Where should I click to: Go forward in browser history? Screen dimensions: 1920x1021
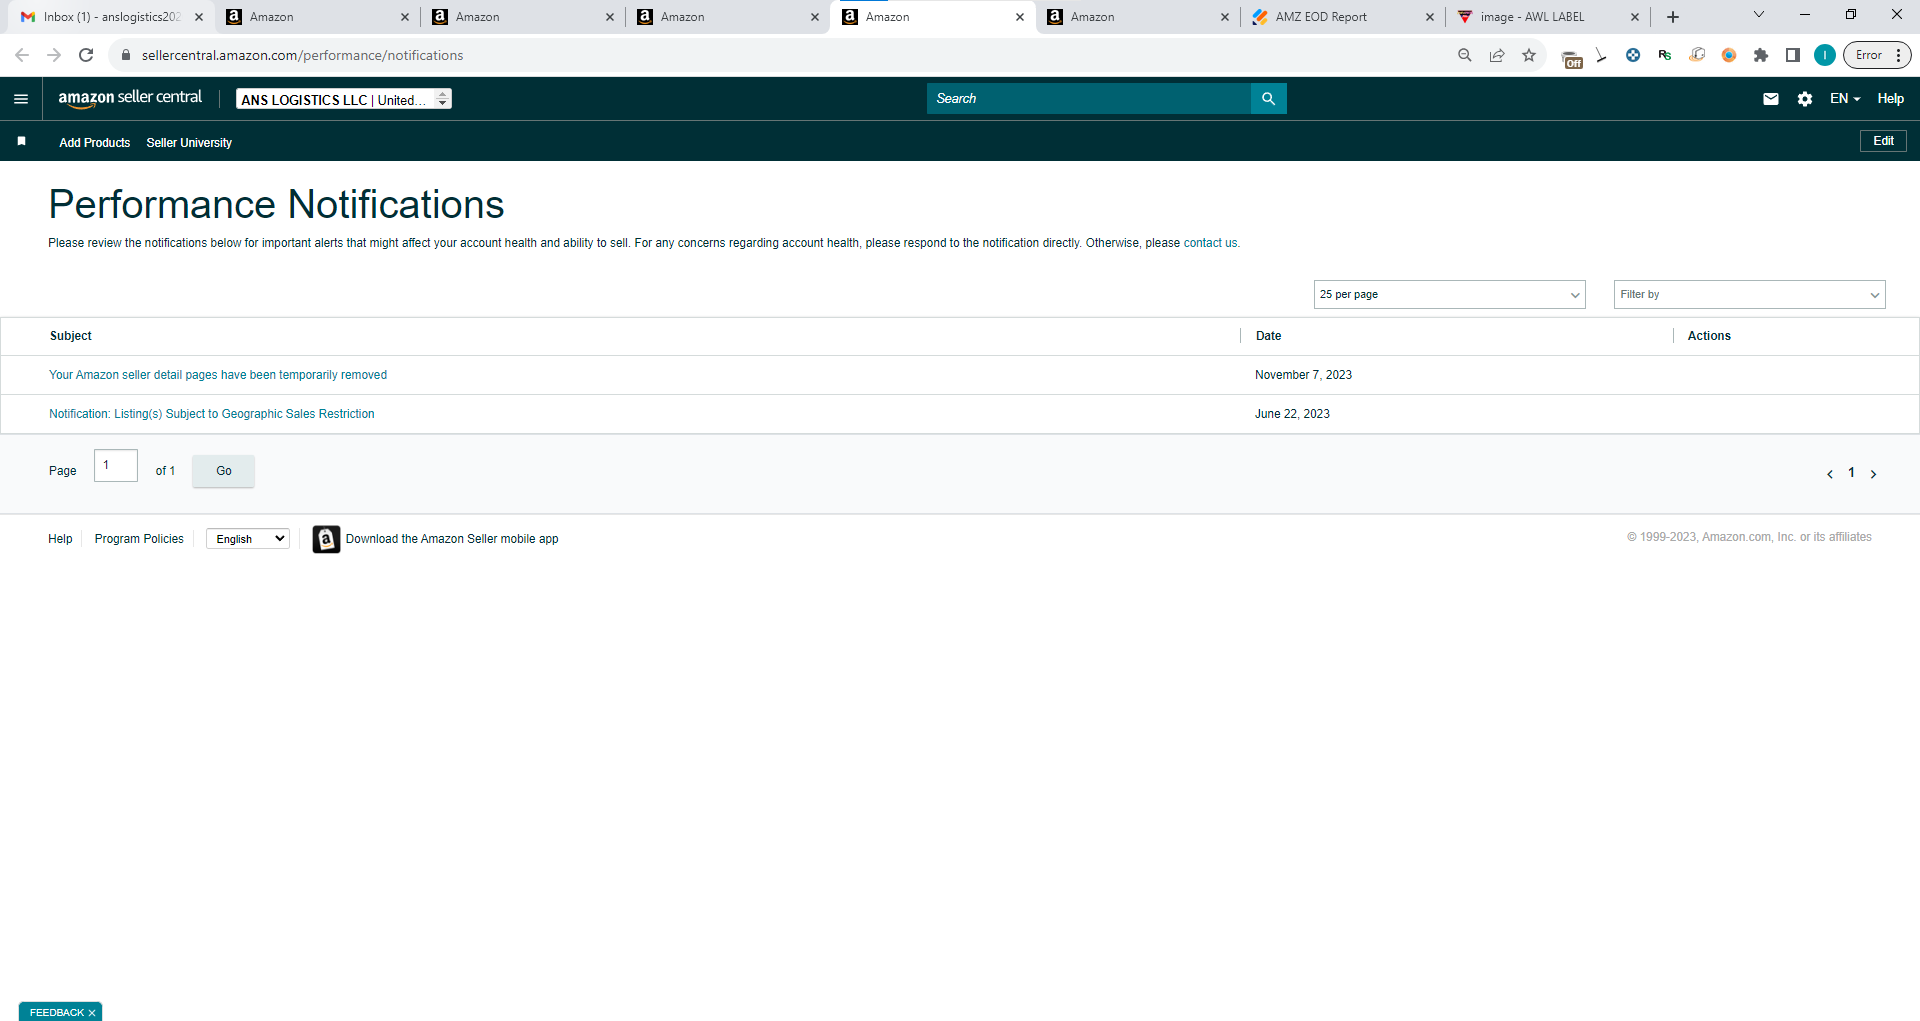pos(54,55)
